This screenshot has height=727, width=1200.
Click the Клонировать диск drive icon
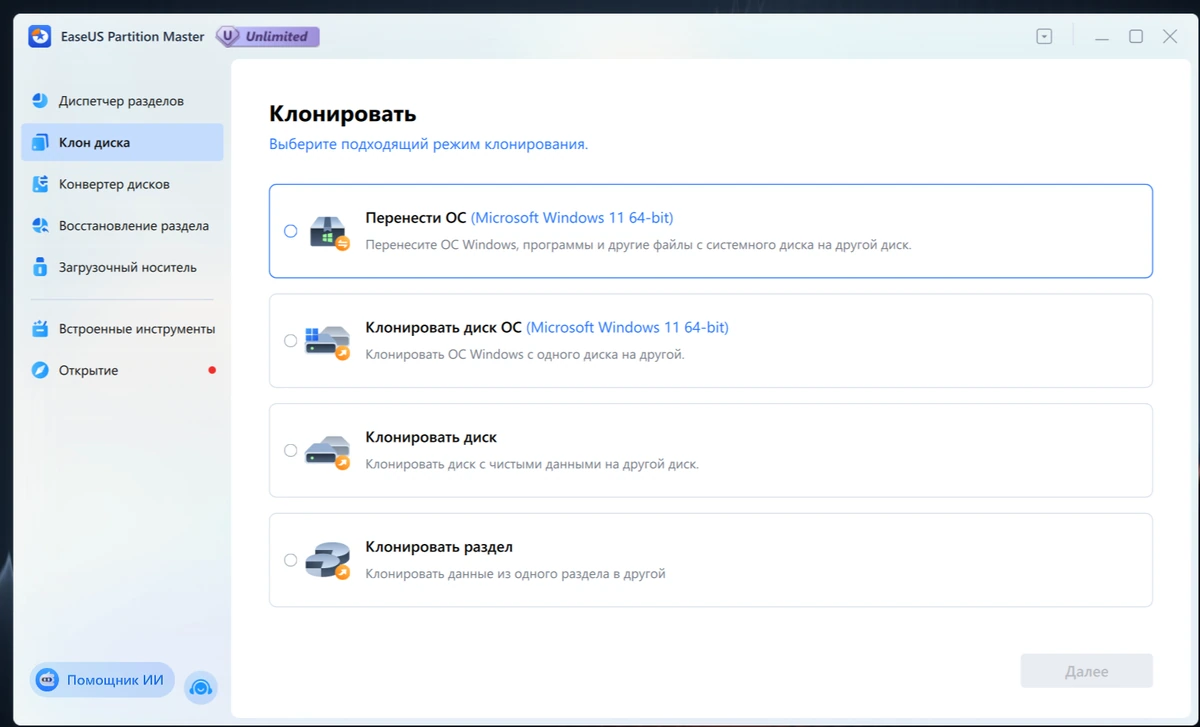click(328, 452)
